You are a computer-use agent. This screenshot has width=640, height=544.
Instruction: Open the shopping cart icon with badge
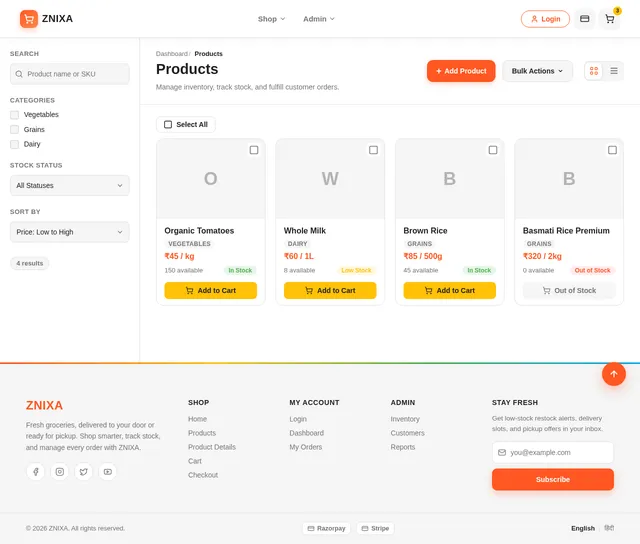(609, 19)
